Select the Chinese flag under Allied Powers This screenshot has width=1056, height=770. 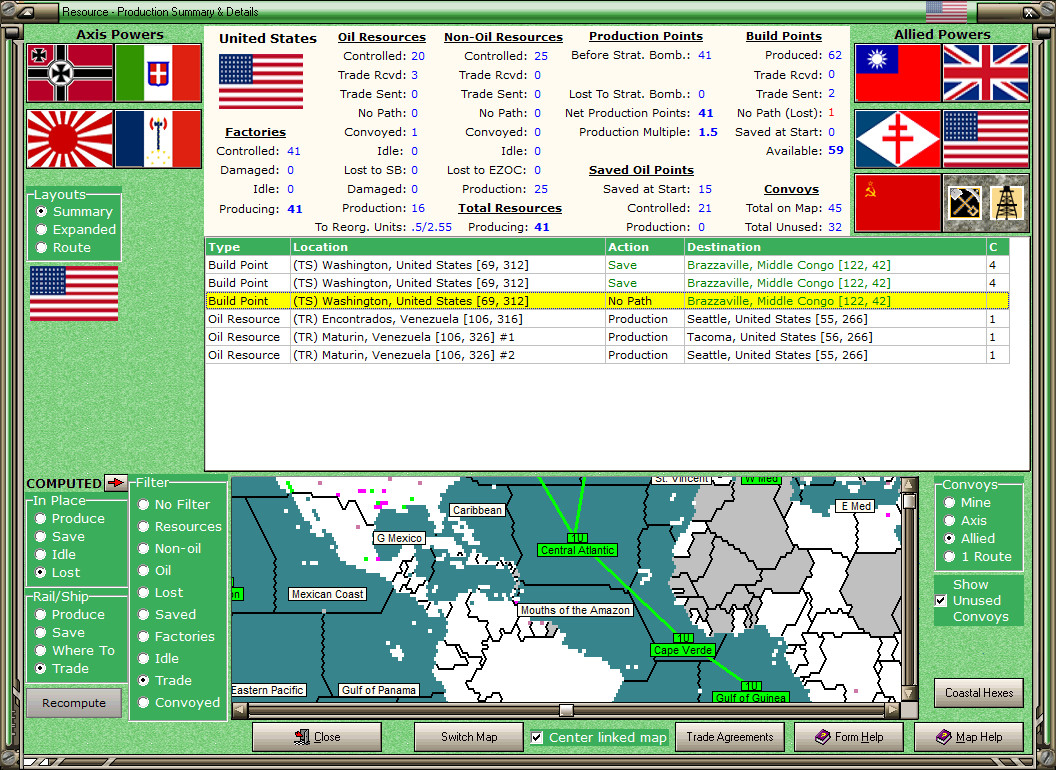tap(898, 73)
